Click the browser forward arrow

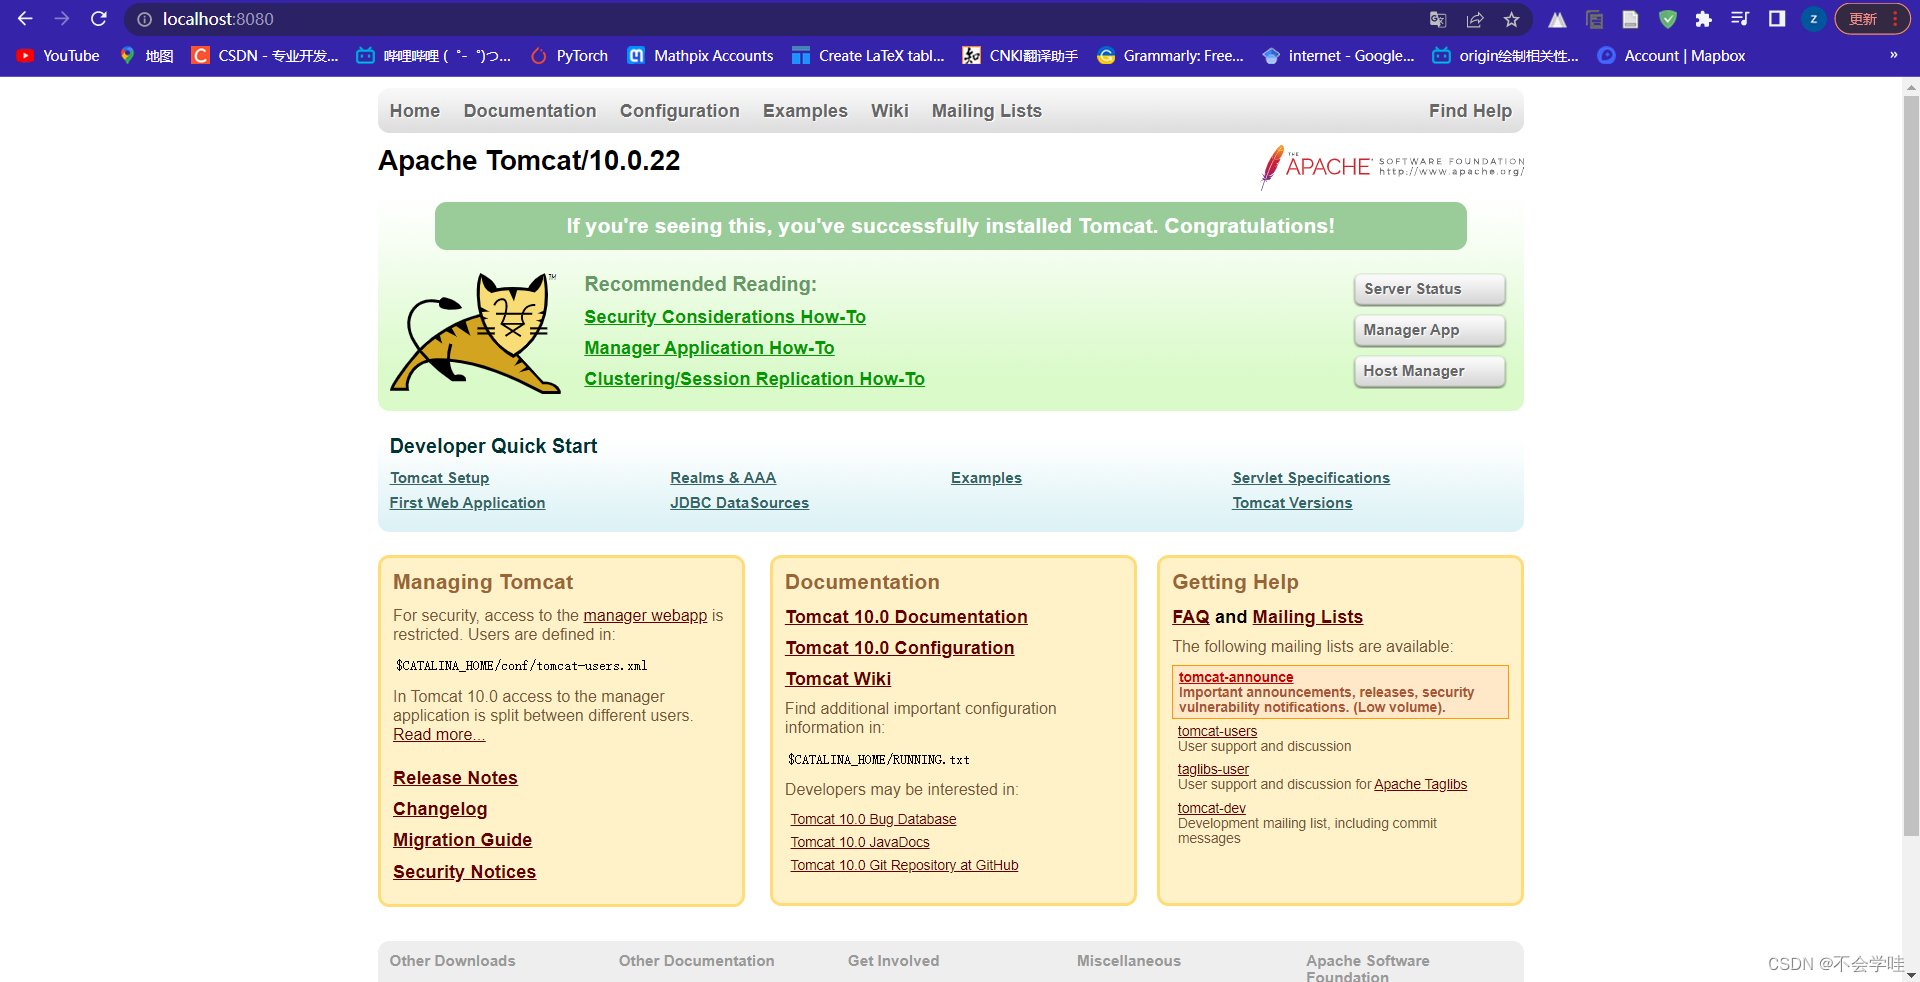point(62,19)
